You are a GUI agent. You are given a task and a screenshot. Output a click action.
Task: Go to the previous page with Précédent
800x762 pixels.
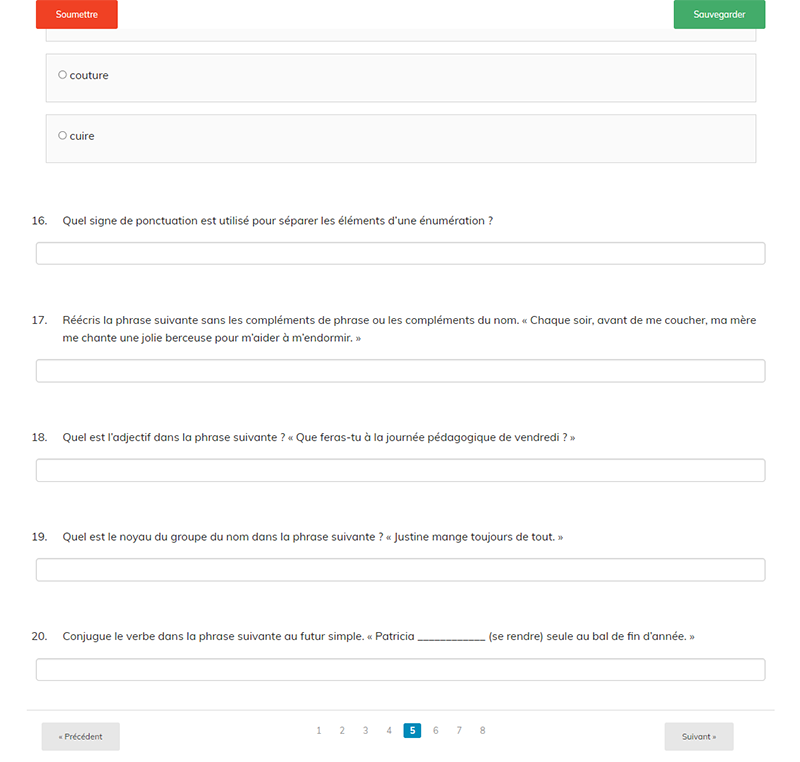coord(80,737)
